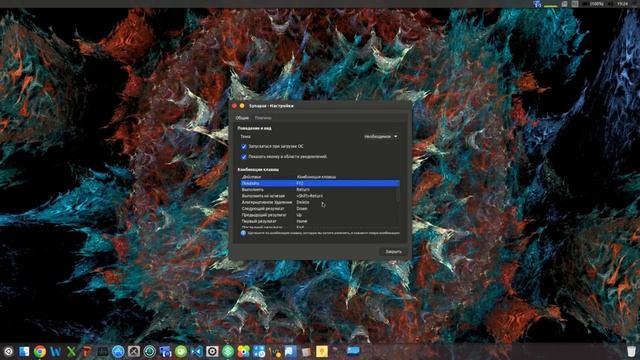Screen dimensions: 640x360
Task: Open the blue W writer app in dock
Action: pyautogui.click(x=56, y=351)
